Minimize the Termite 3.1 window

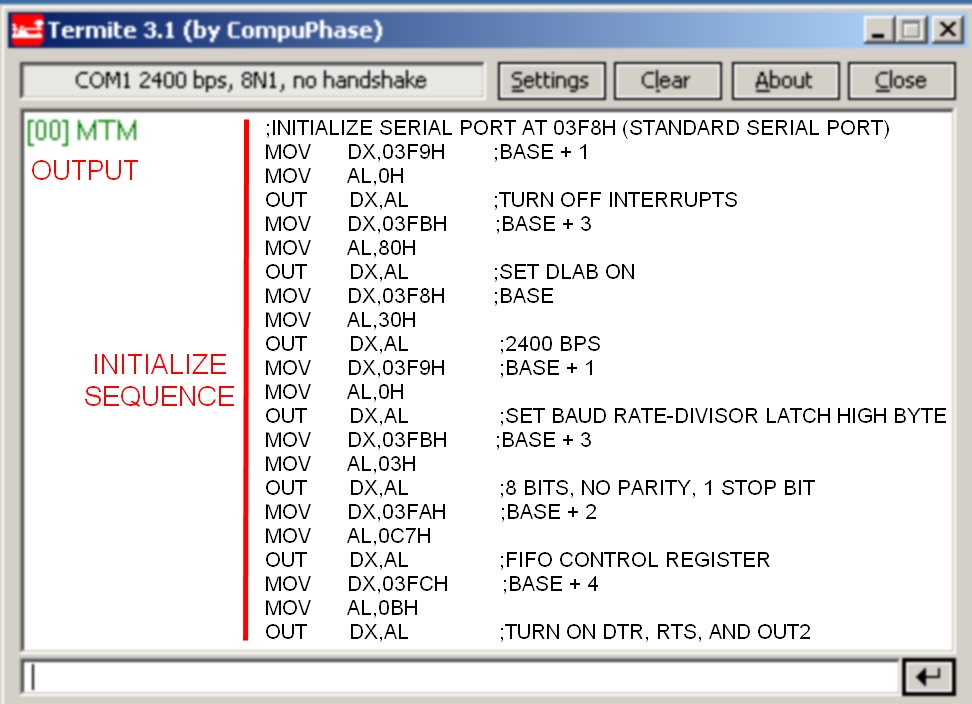coord(878,30)
